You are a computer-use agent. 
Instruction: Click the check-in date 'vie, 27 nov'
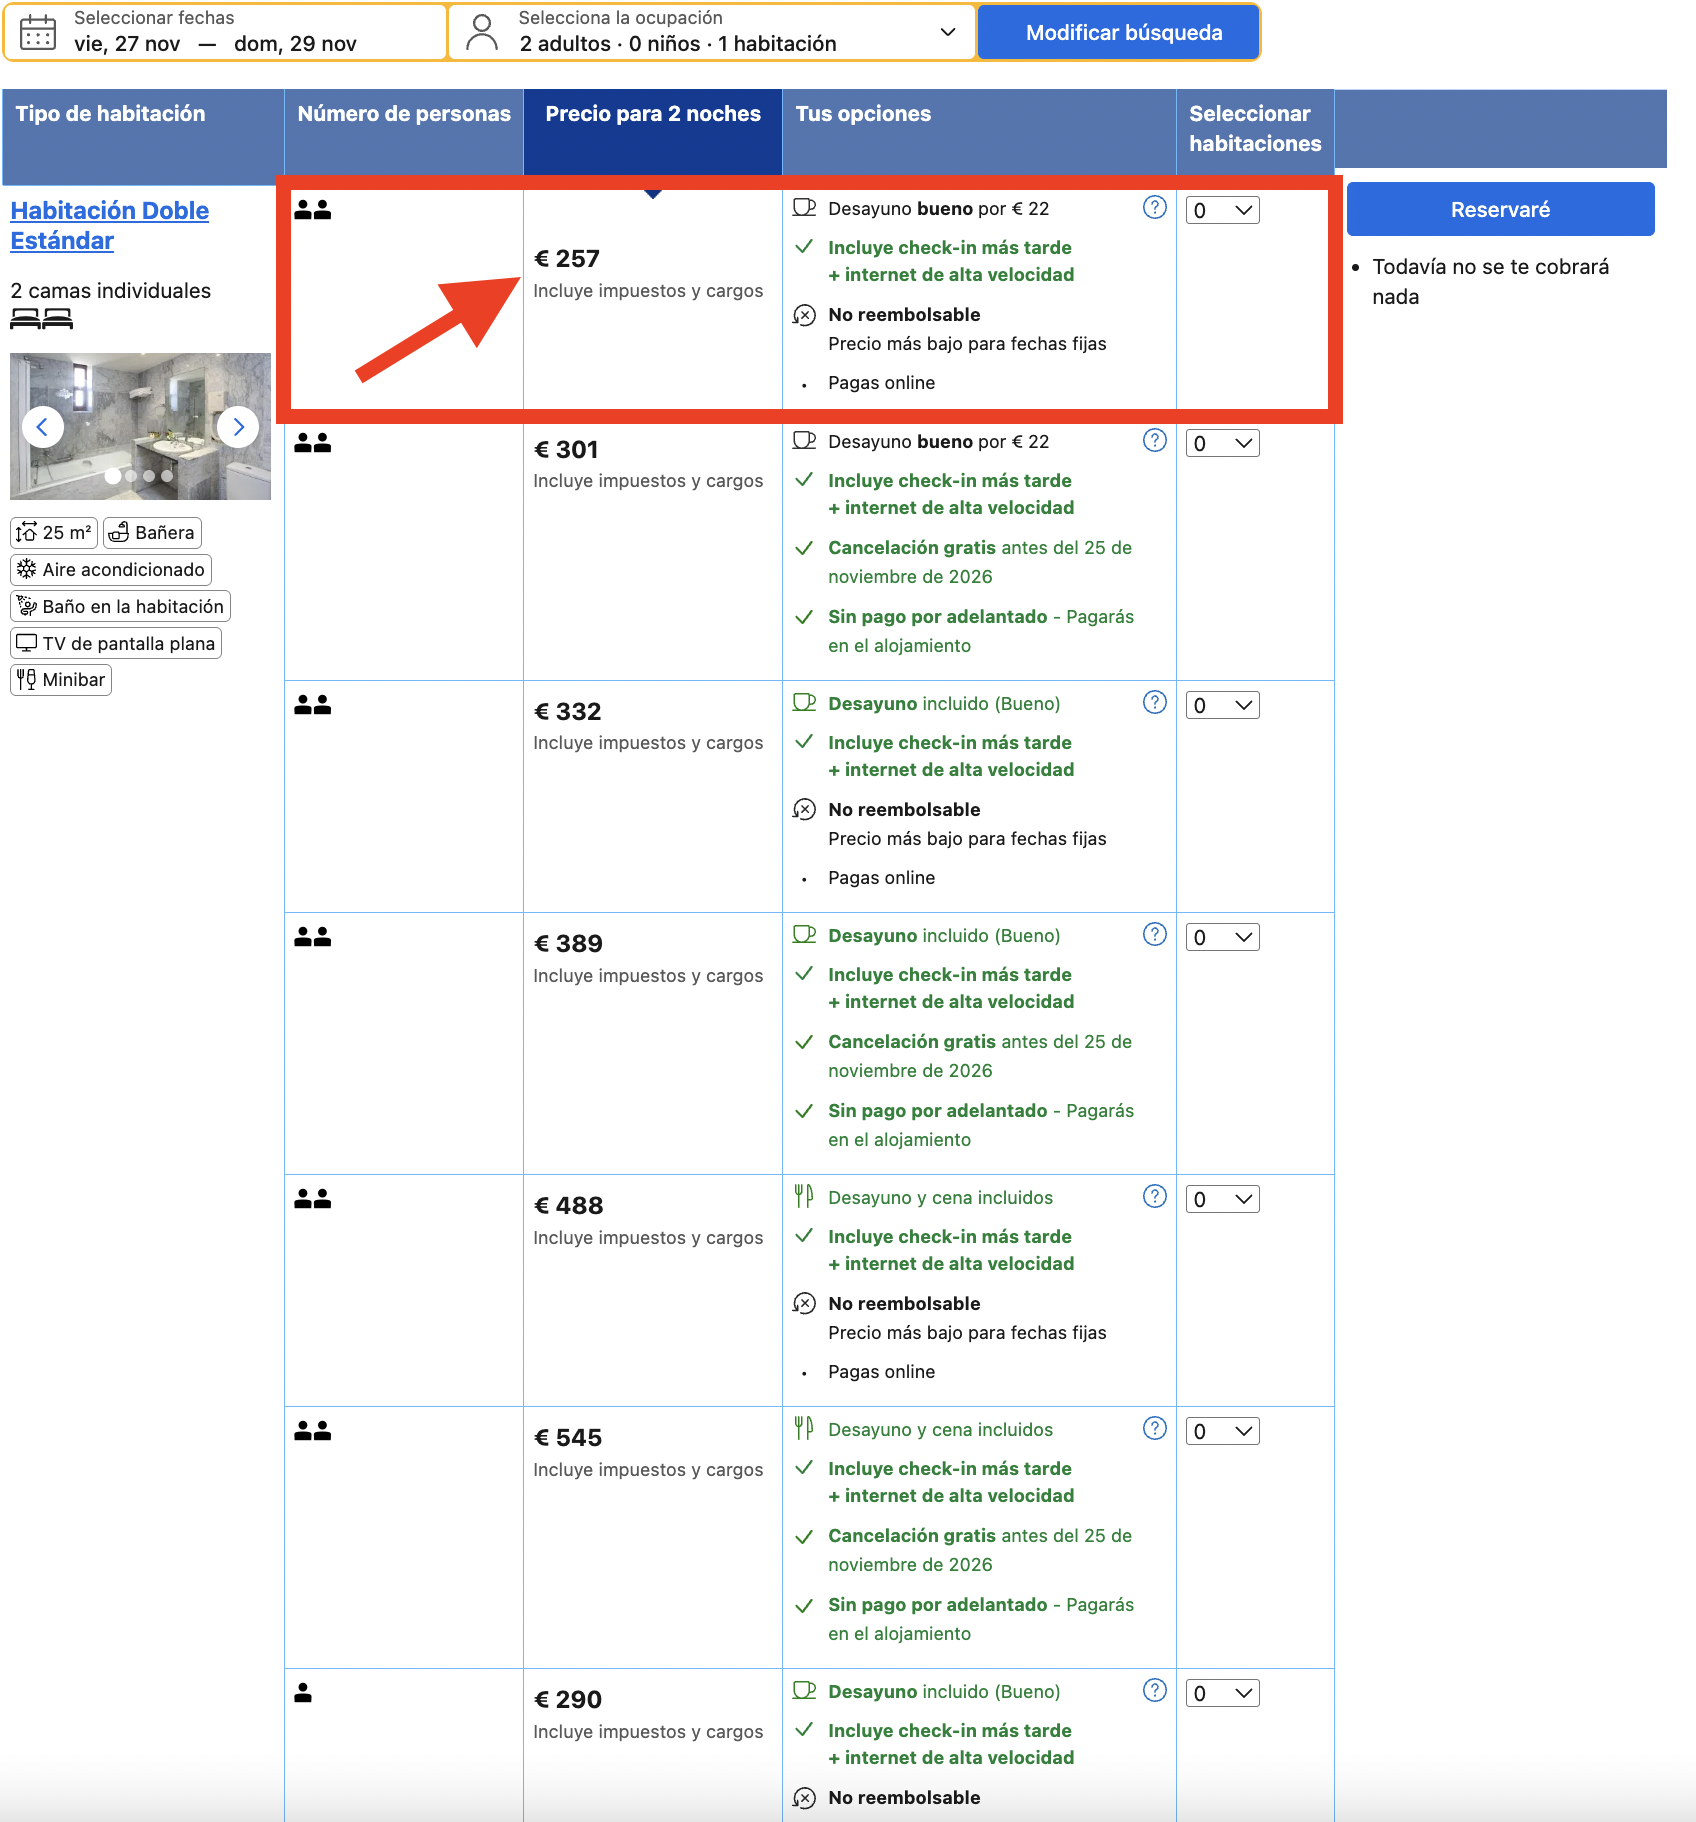click(127, 44)
